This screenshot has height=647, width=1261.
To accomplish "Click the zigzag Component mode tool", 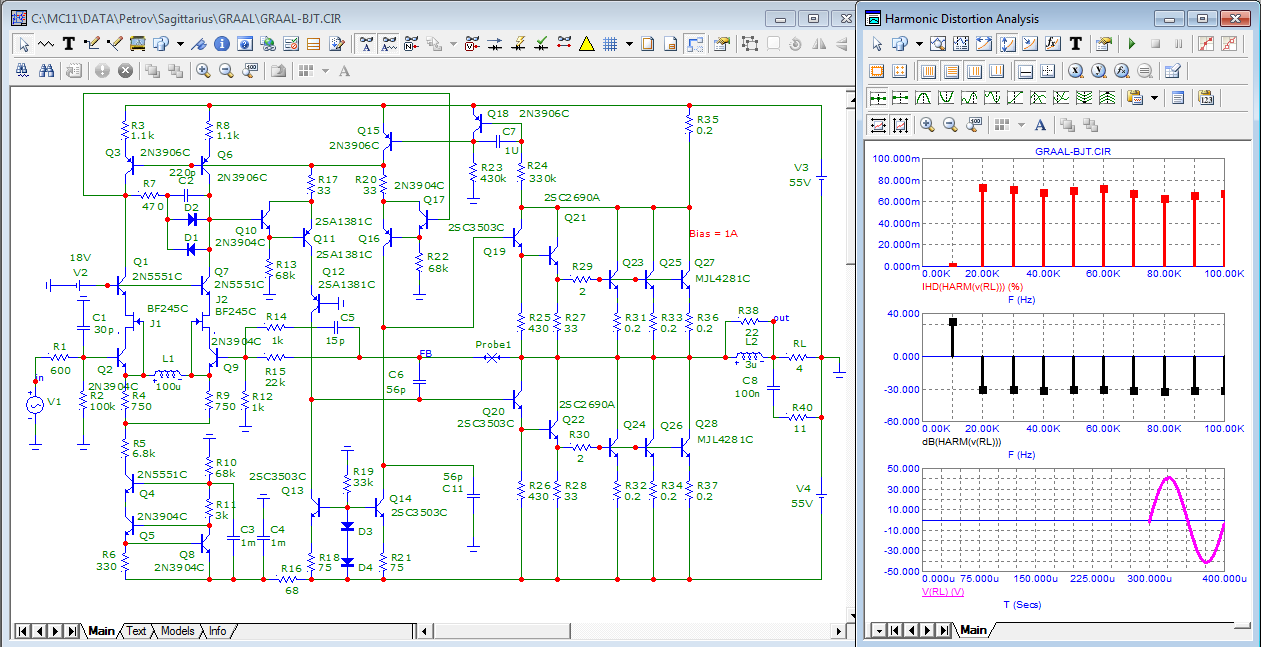I will point(46,44).
